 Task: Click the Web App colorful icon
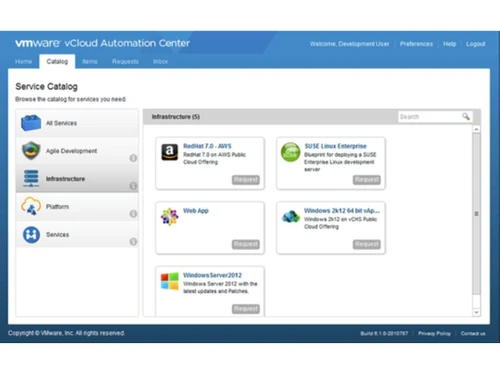click(x=170, y=217)
